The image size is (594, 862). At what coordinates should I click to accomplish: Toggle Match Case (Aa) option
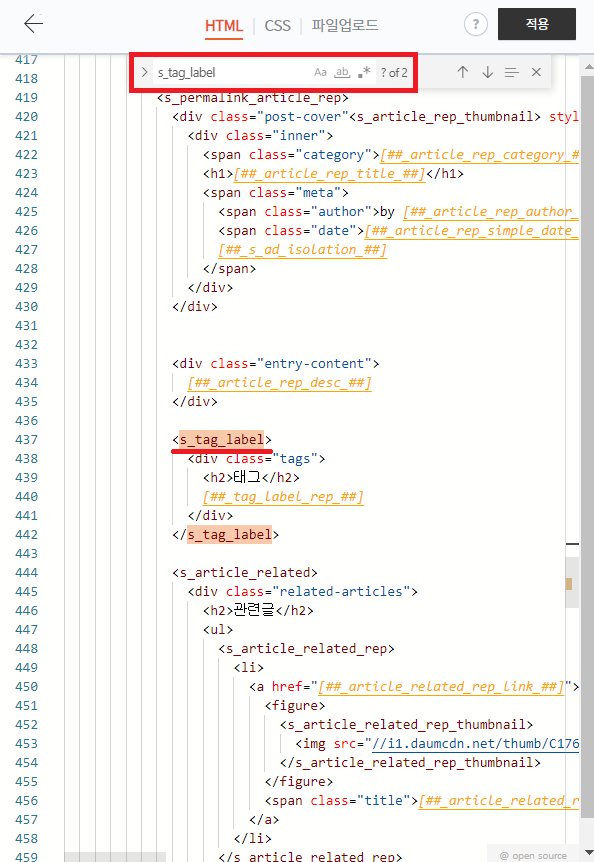tap(320, 72)
